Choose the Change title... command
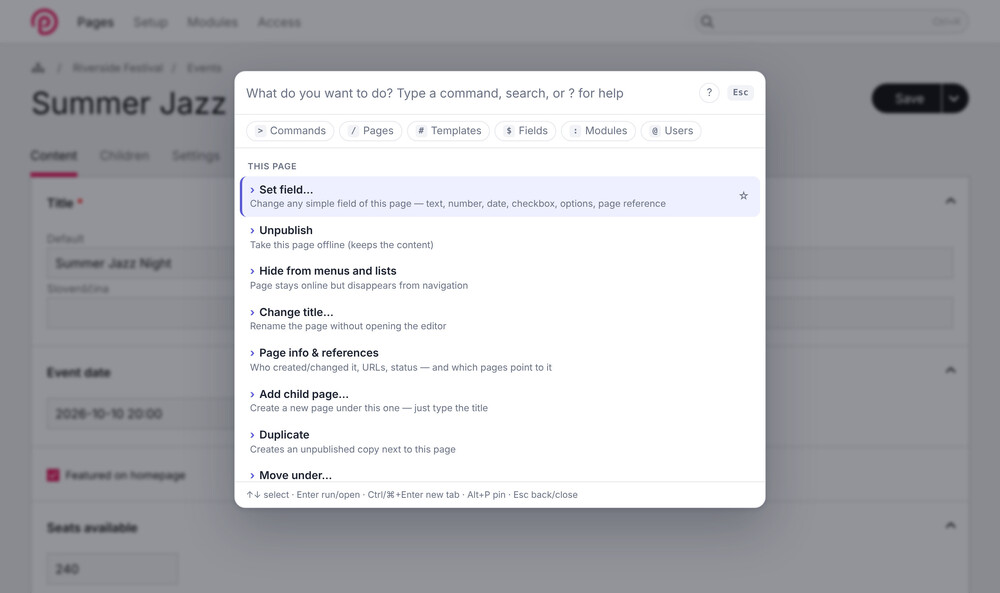 500,319
